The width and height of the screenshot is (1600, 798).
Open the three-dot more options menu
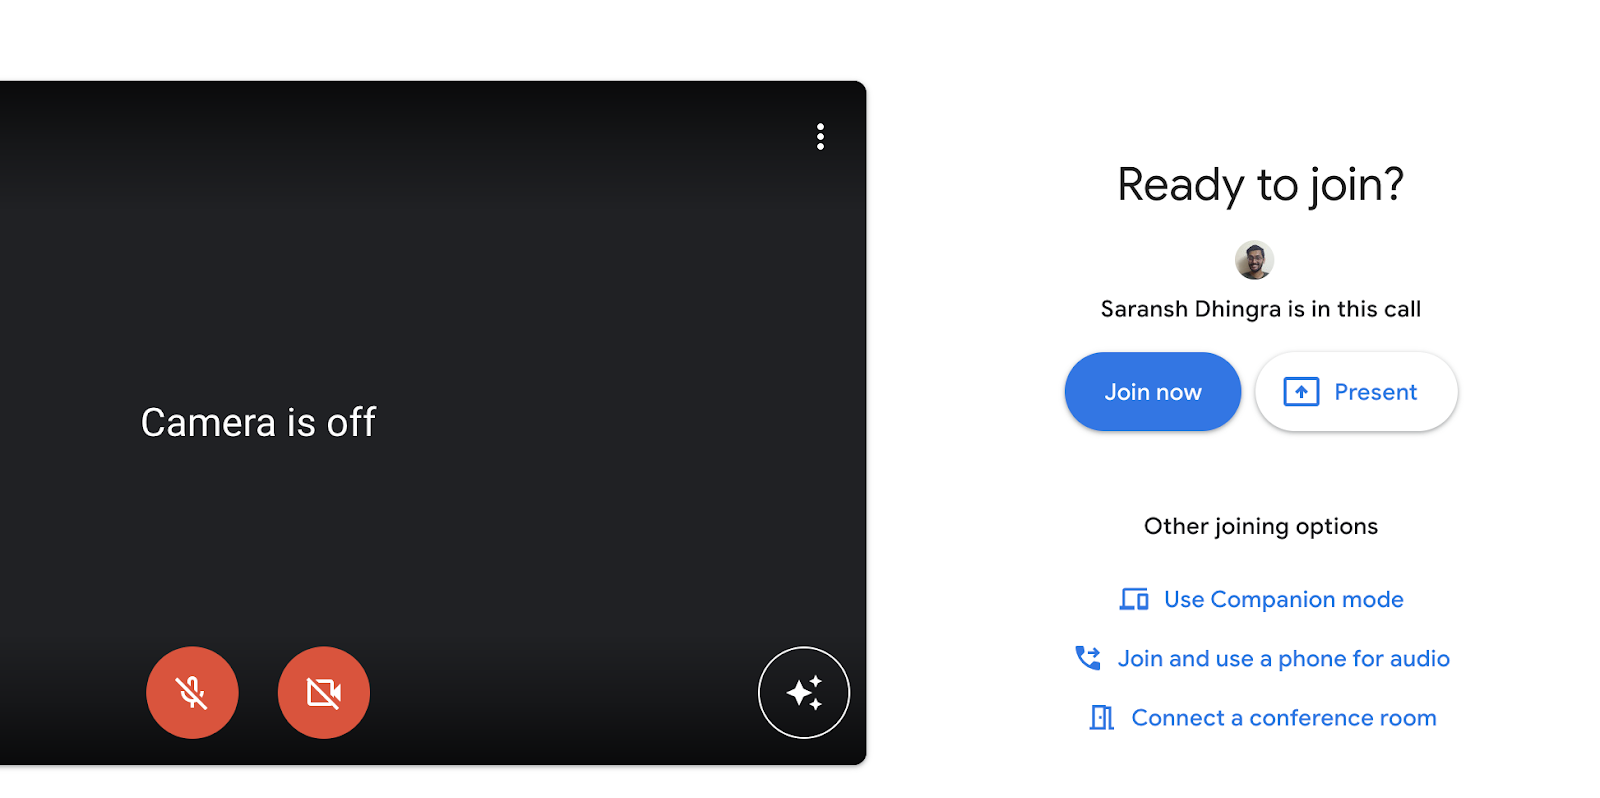pyautogui.click(x=820, y=137)
